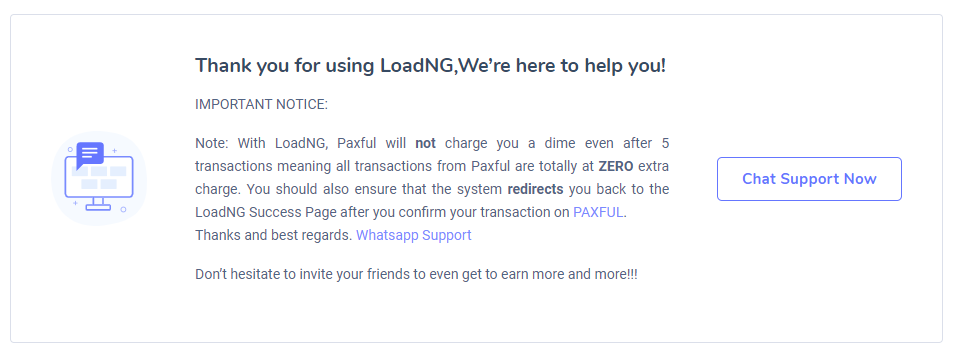Click the words 'We're here to help you!'
The height and width of the screenshot is (360, 976).
[561, 65]
